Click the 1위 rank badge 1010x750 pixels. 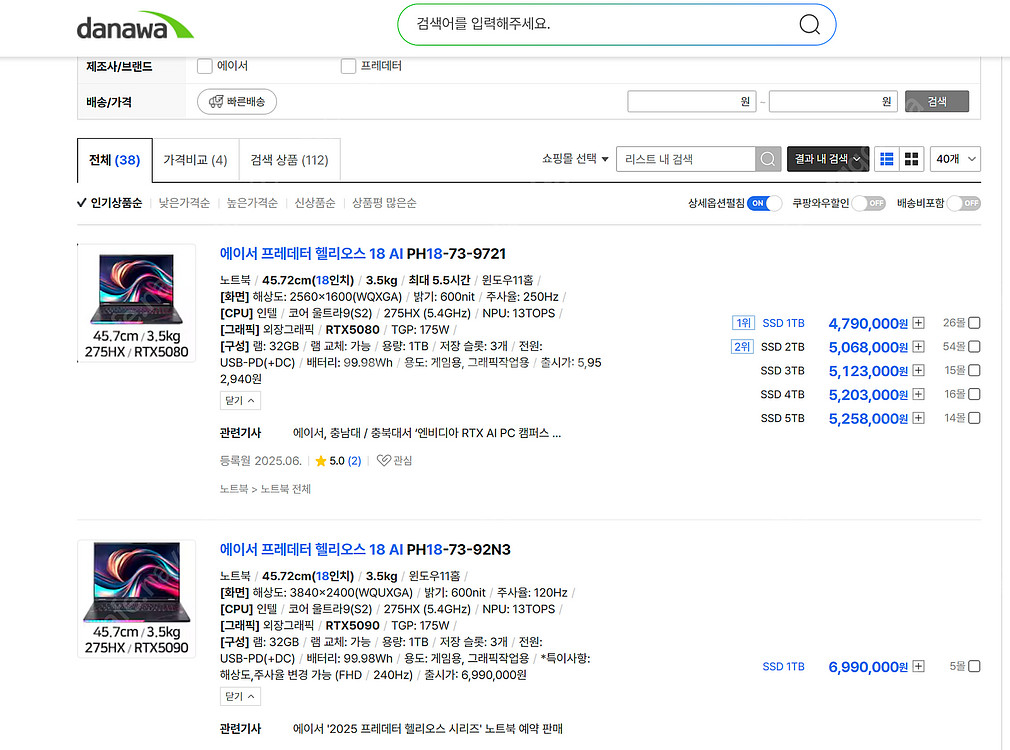click(743, 323)
